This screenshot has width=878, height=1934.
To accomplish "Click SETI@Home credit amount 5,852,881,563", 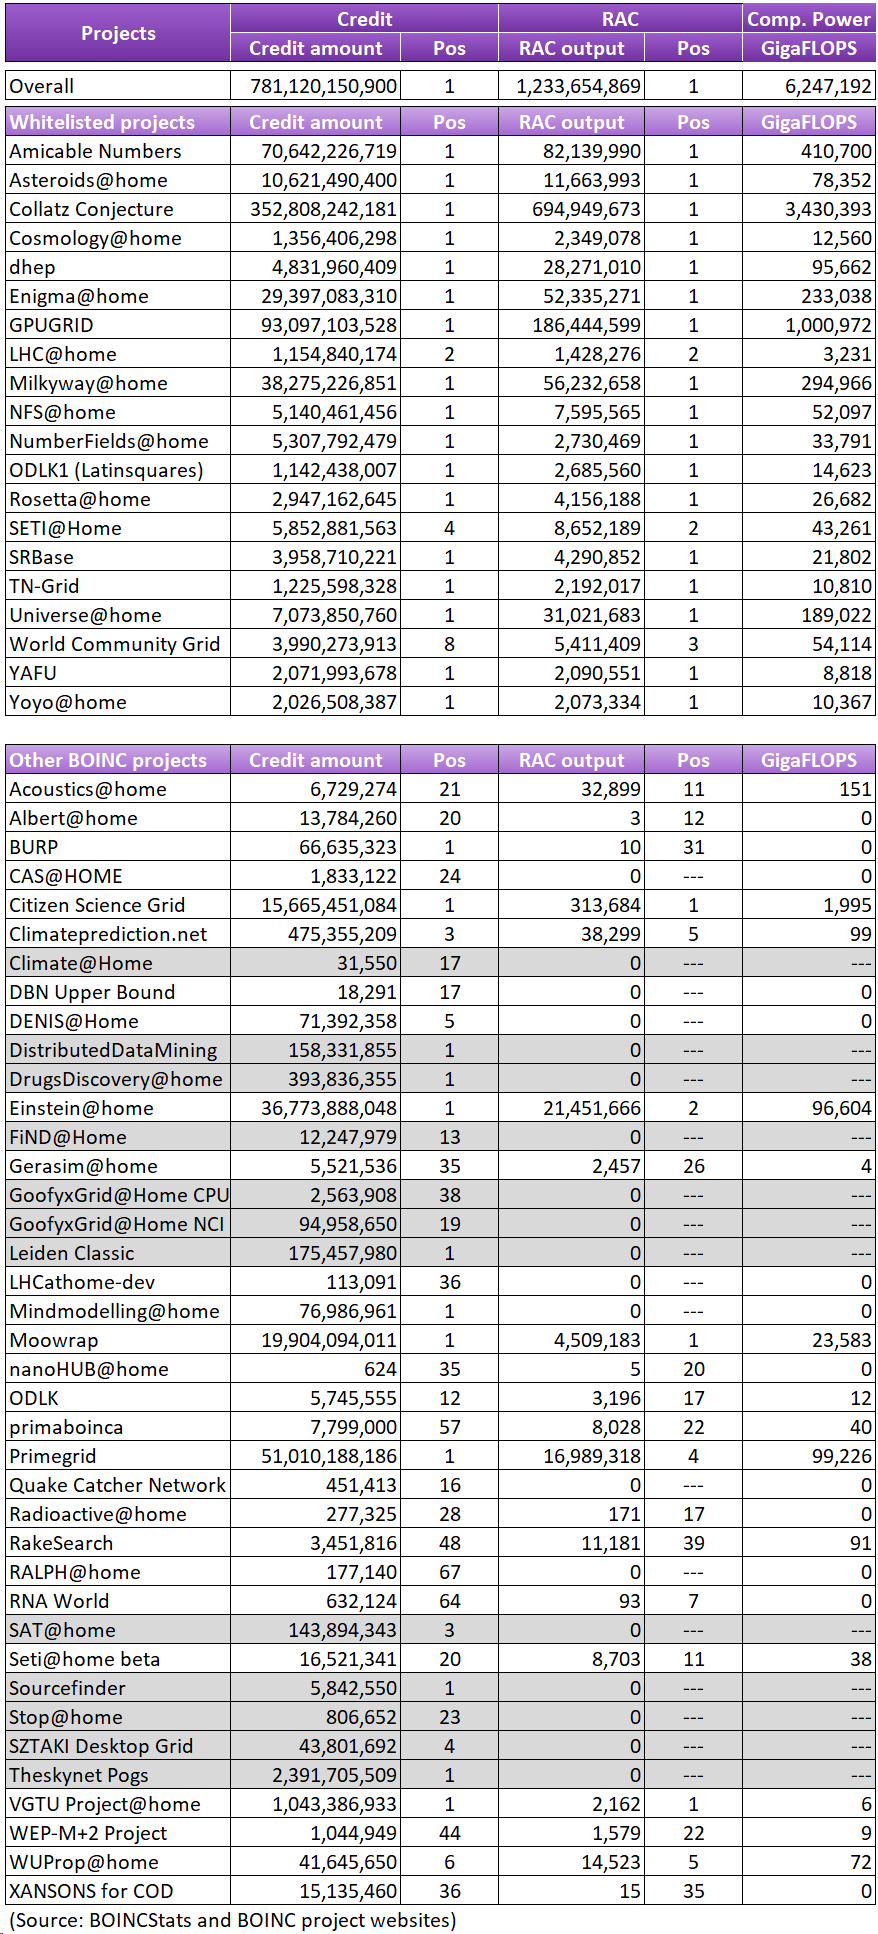I will coord(334,528).
